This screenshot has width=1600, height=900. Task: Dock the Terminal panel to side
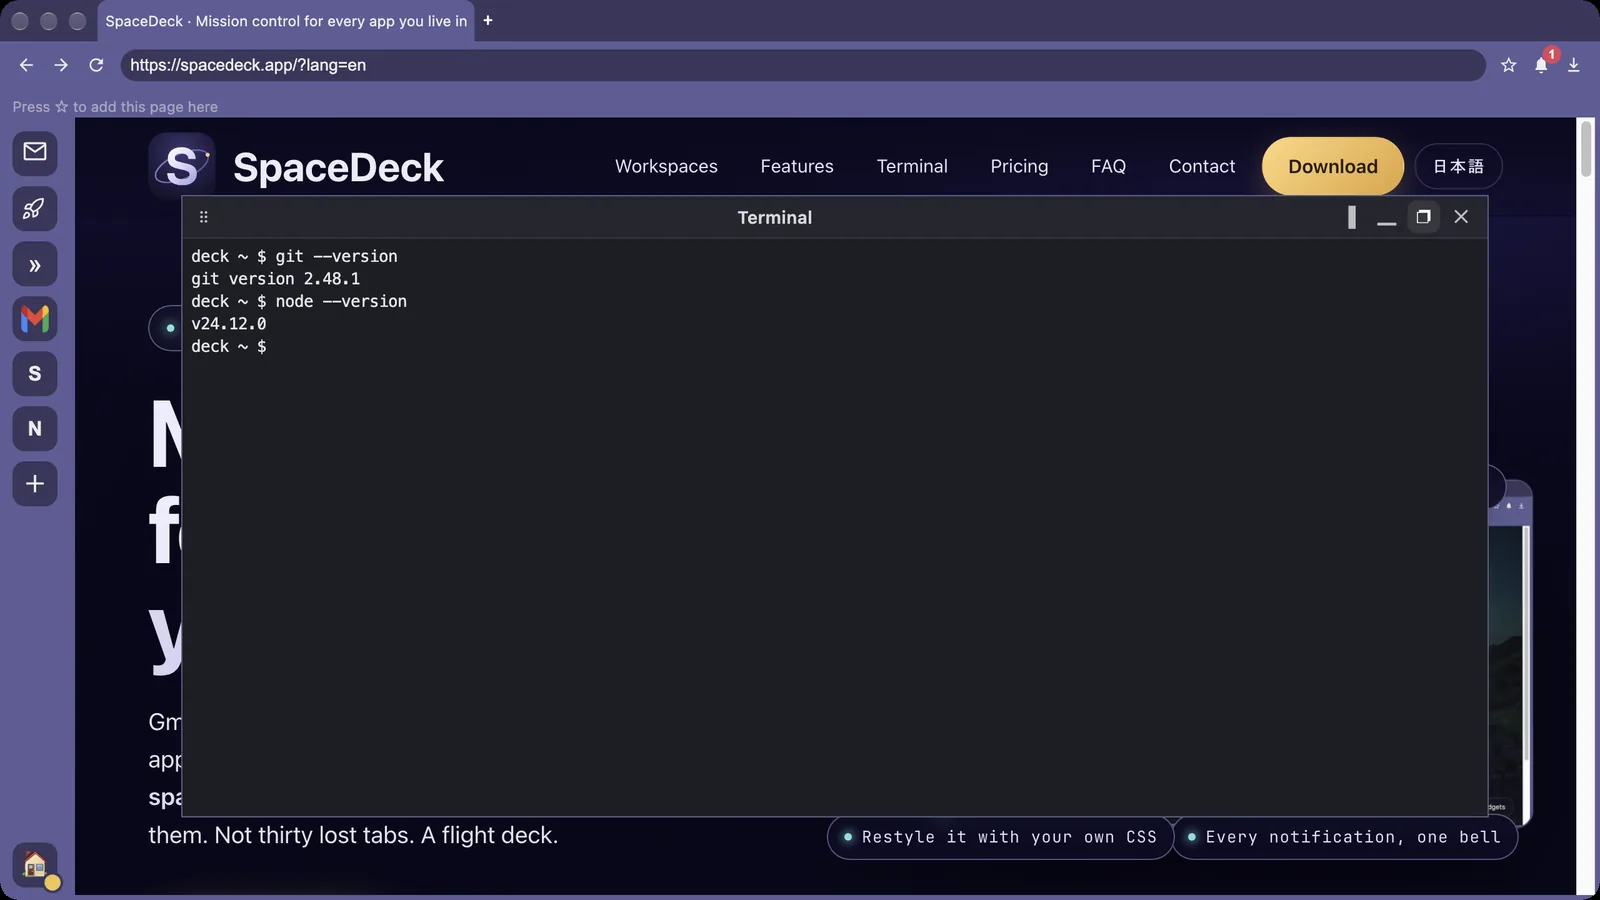[1352, 217]
